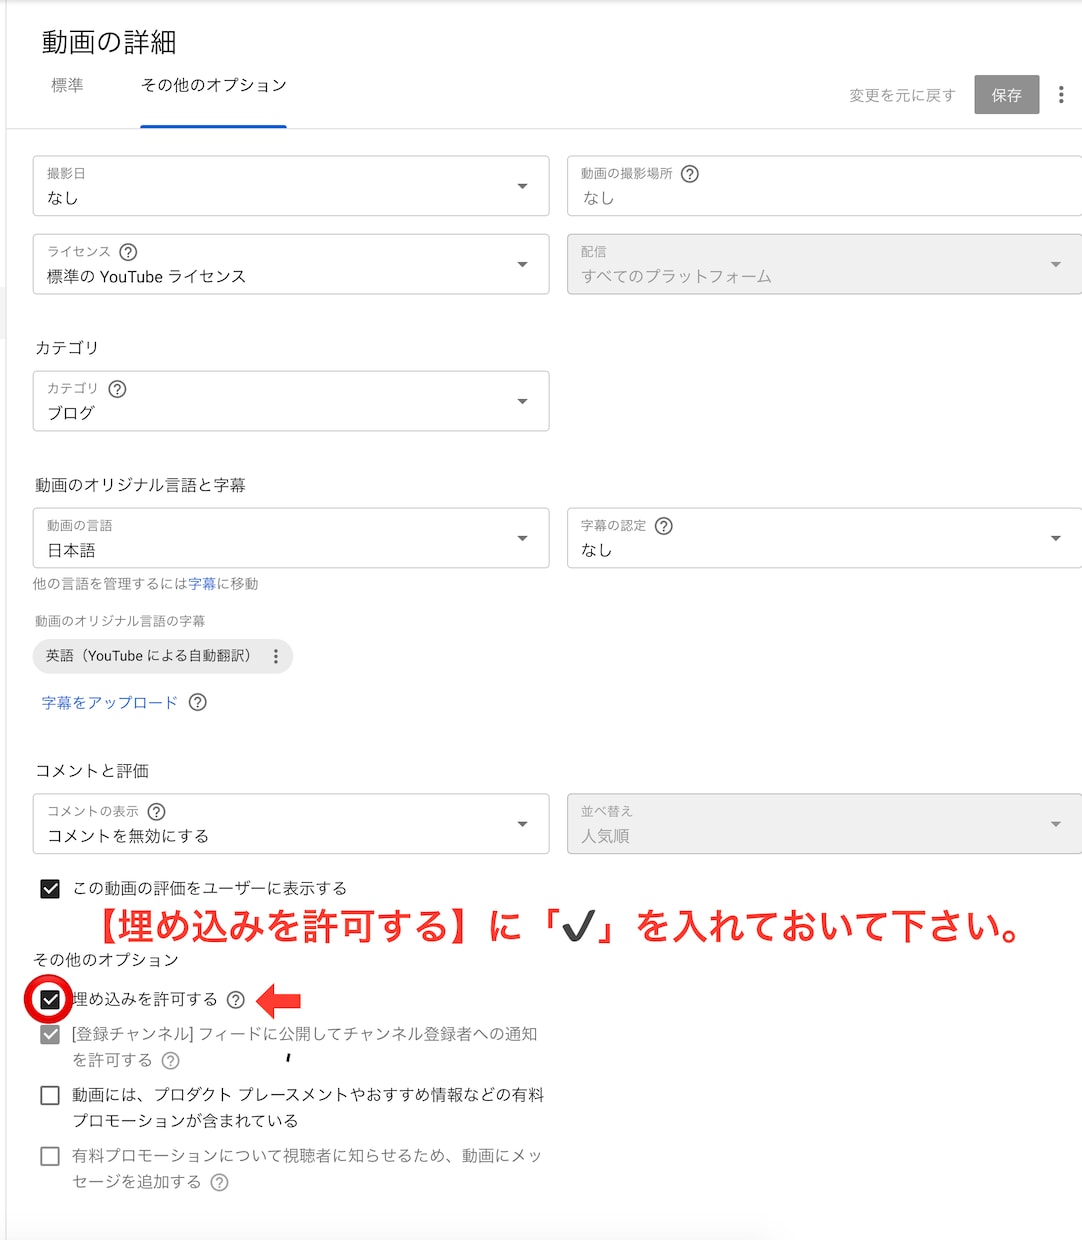
Task: Select the その他のオプション tab
Action: tap(214, 86)
